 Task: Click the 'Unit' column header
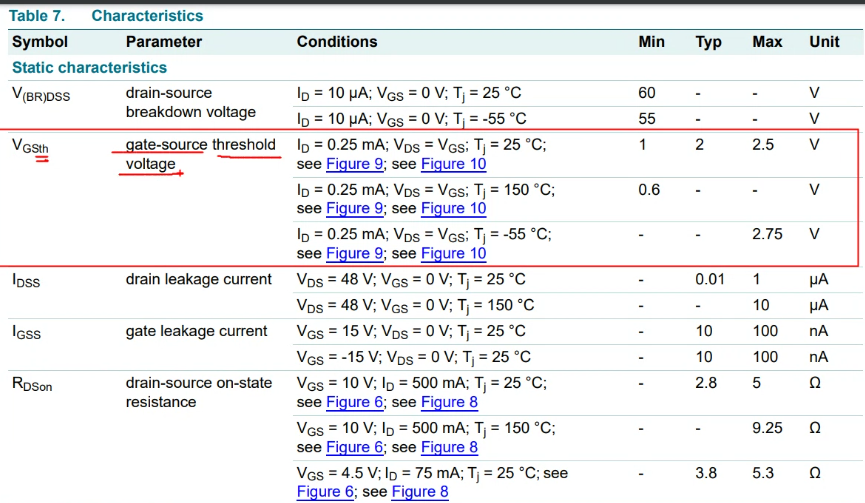click(x=824, y=42)
